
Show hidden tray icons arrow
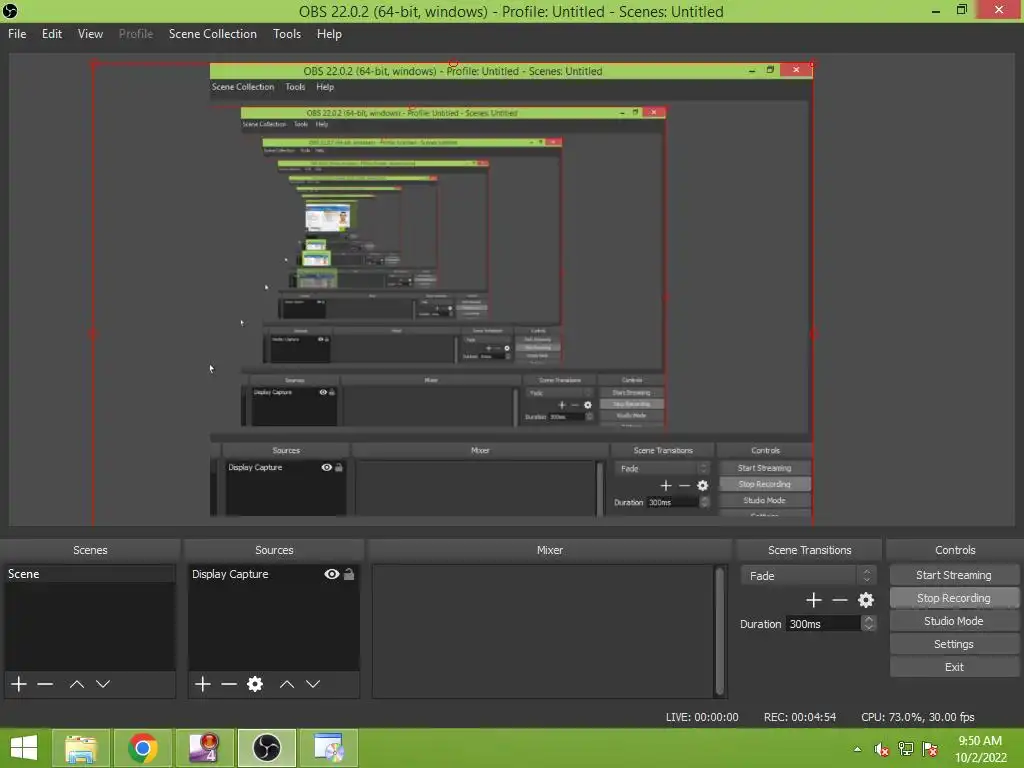coord(857,749)
